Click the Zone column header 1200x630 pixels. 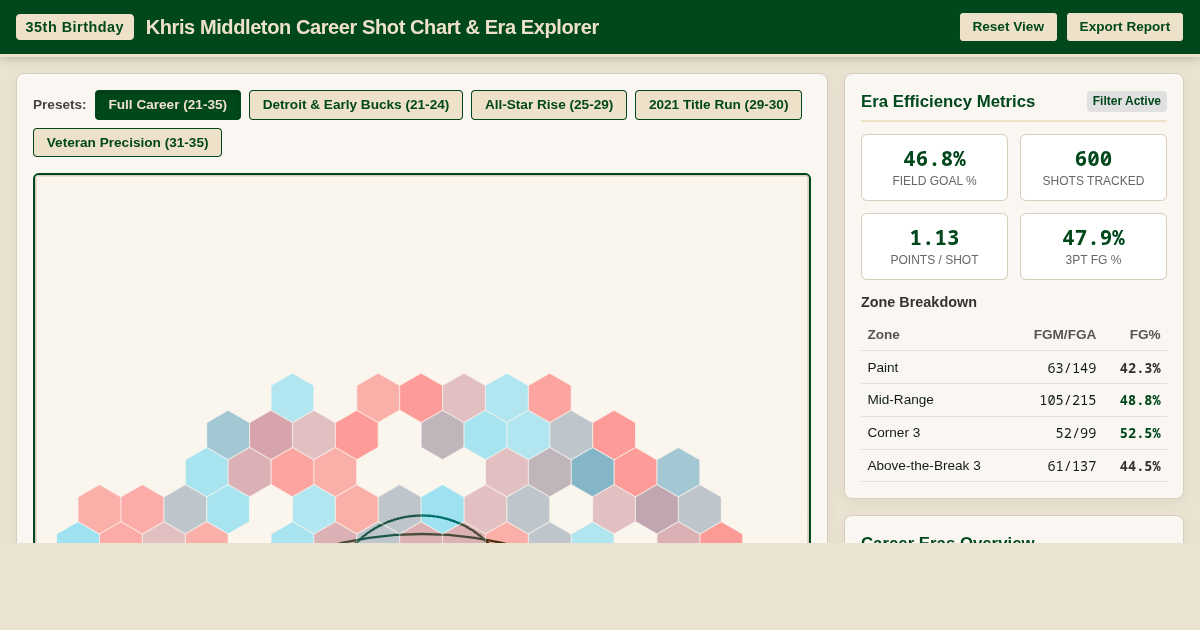click(x=883, y=335)
